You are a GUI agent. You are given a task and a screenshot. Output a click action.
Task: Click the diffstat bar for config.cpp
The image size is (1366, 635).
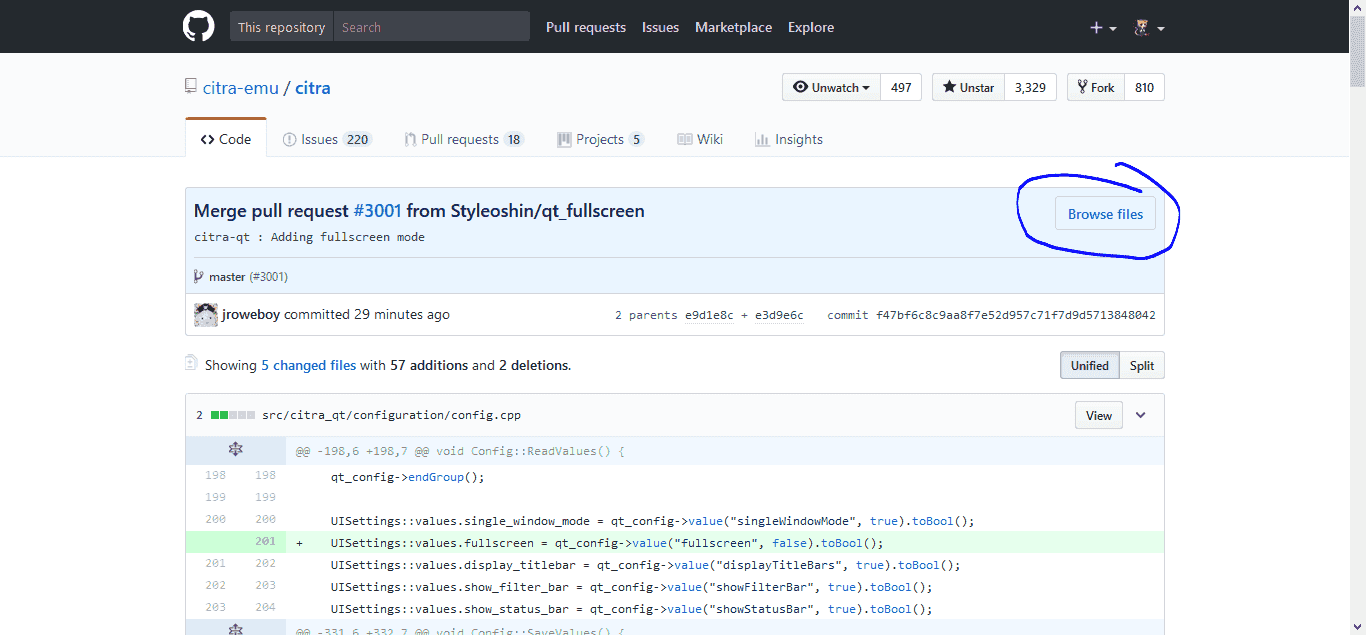click(232, 415)
